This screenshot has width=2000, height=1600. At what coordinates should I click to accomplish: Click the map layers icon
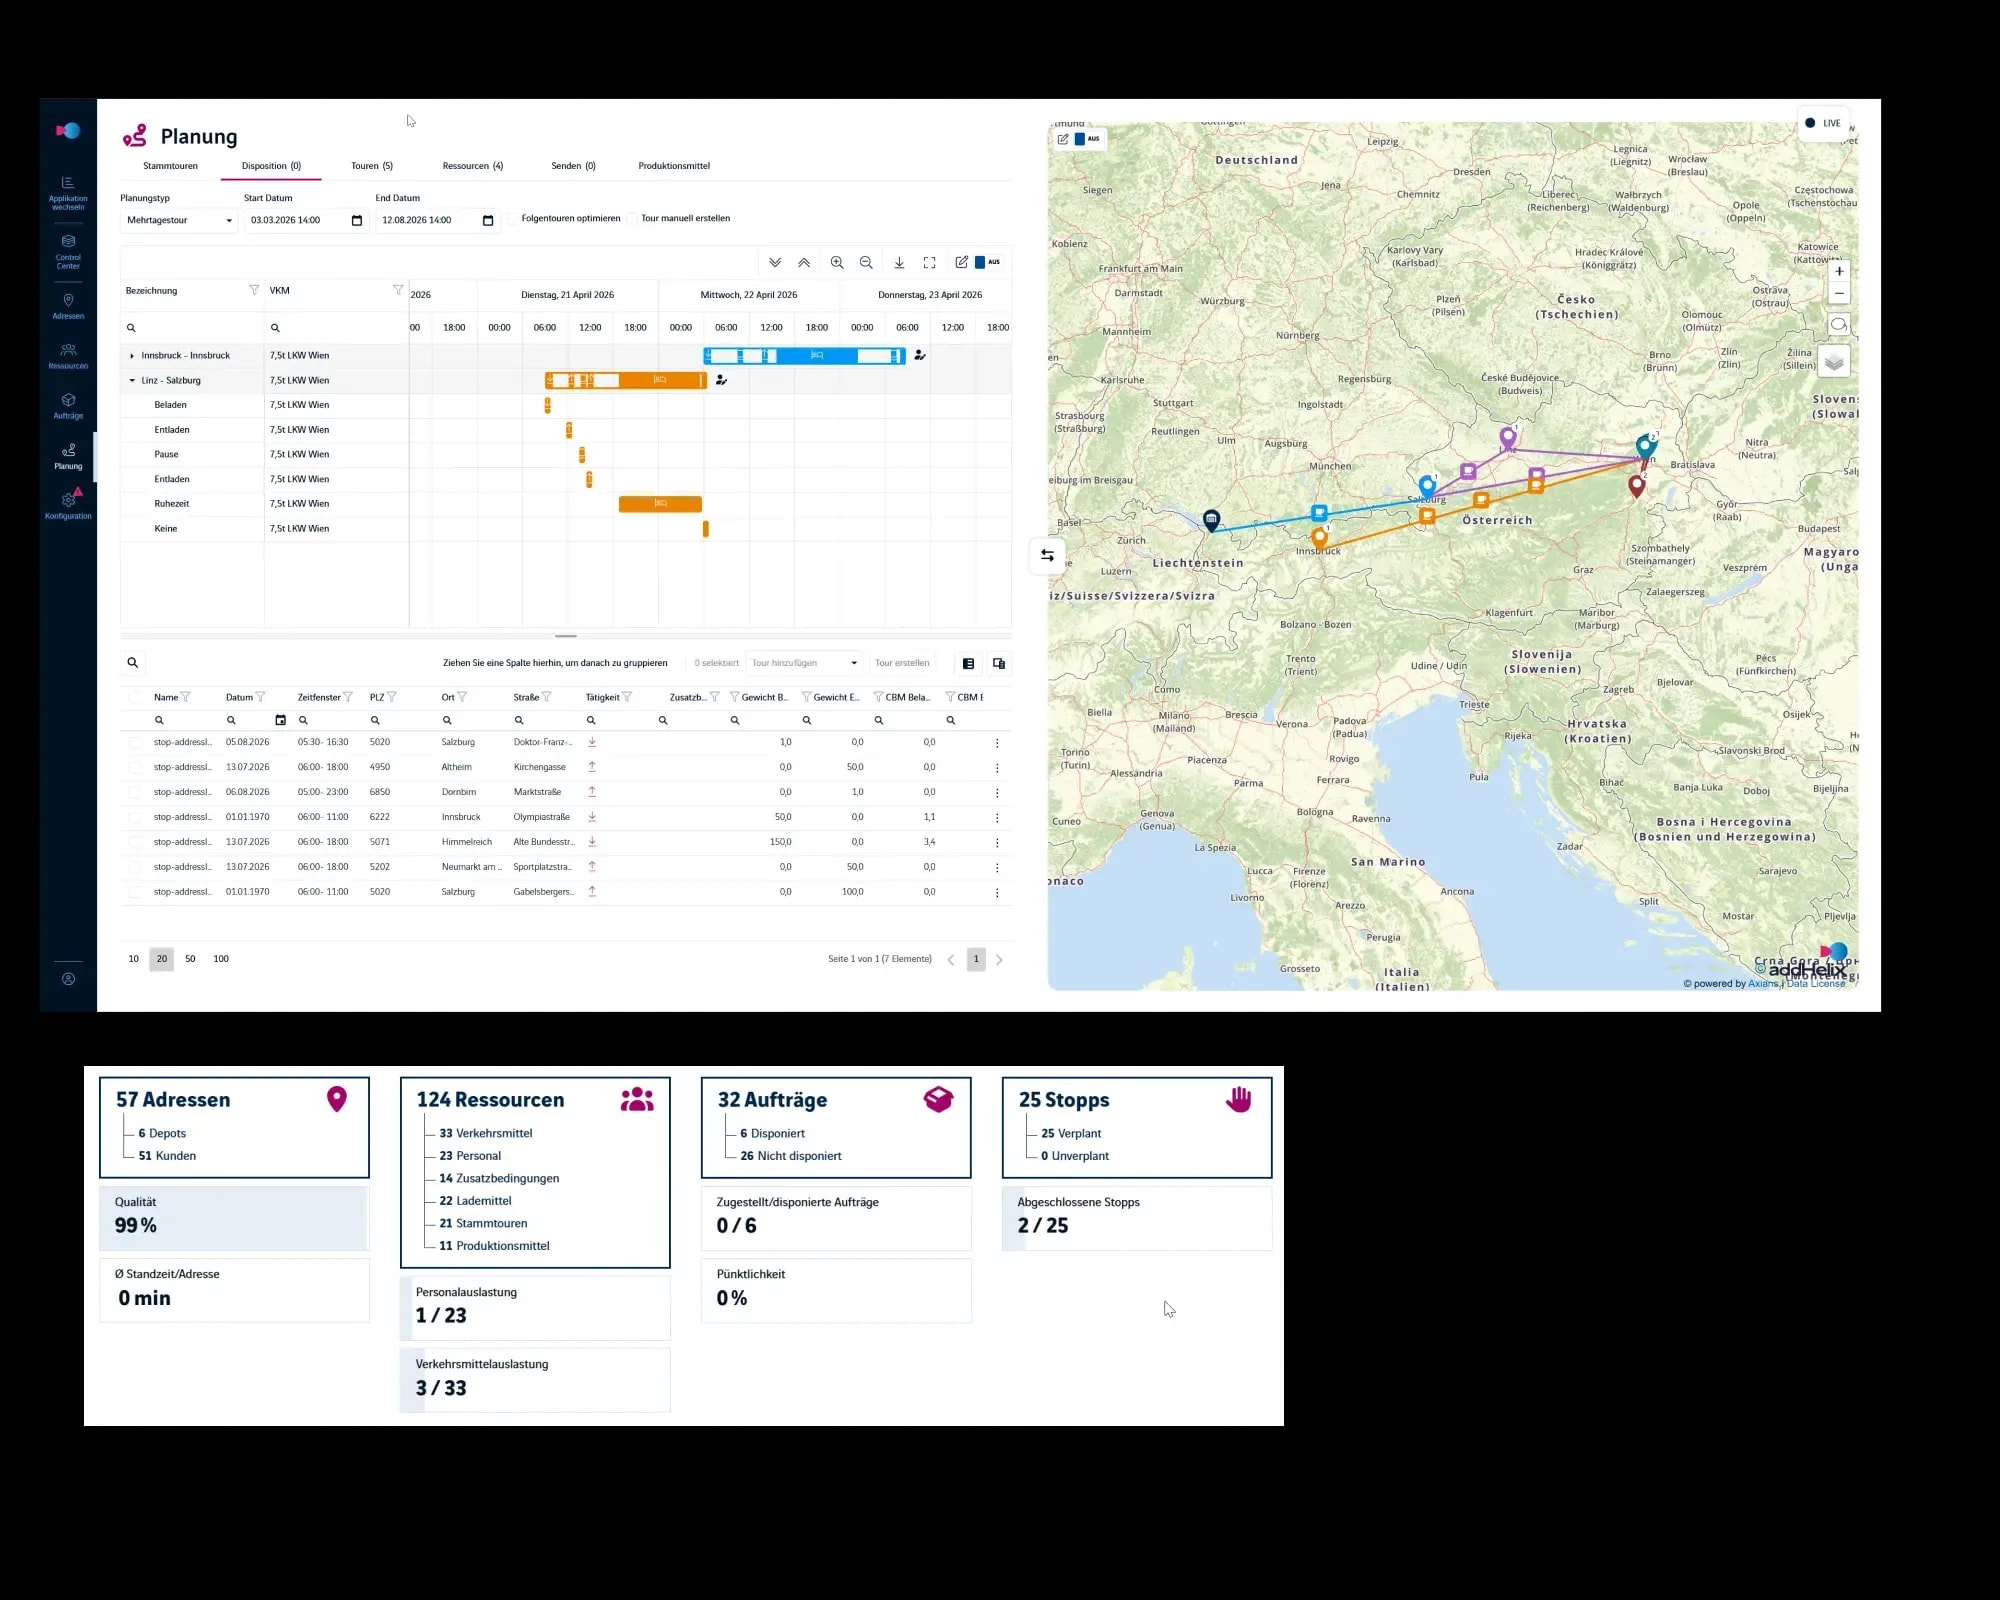(x=1834, y=362)
